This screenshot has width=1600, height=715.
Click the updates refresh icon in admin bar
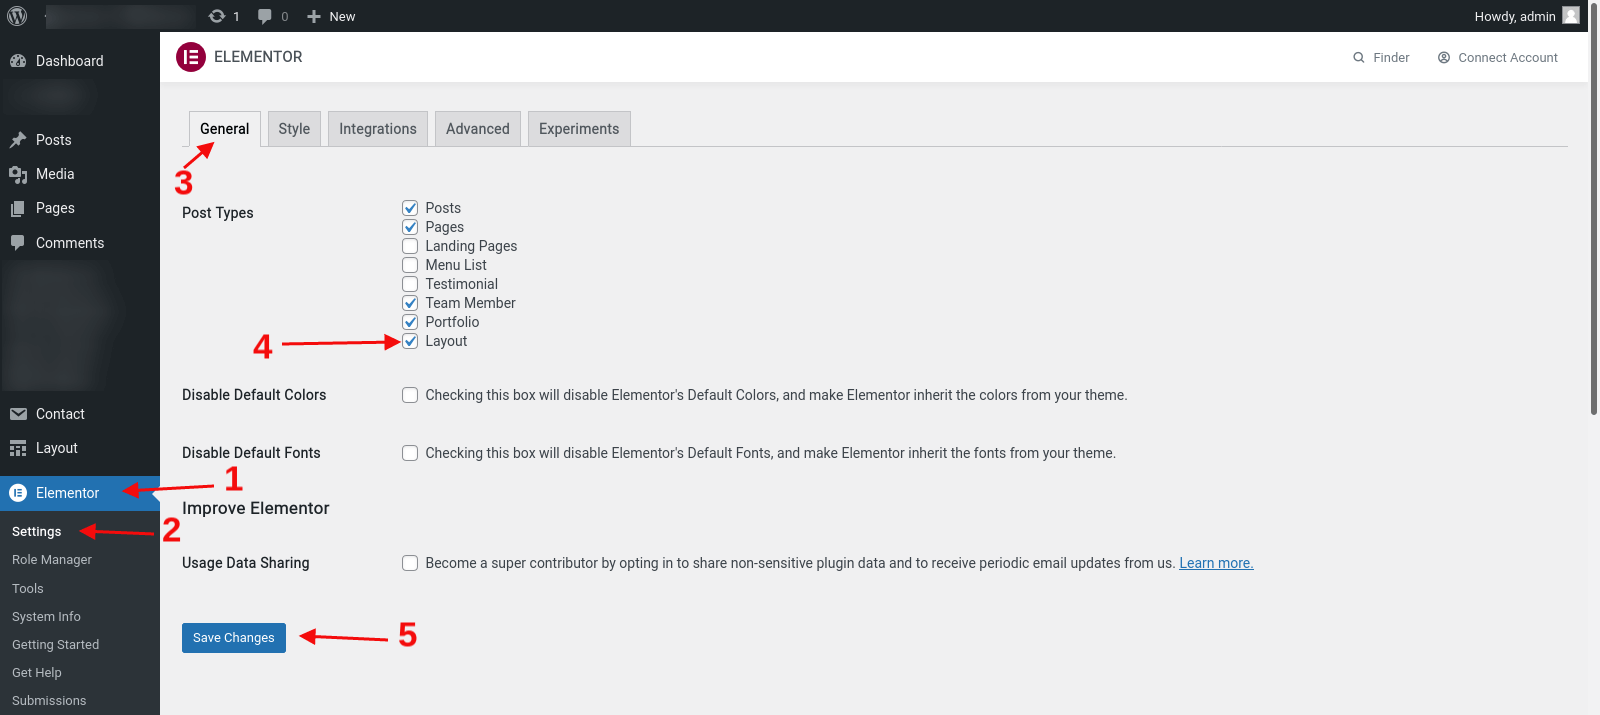217,16
